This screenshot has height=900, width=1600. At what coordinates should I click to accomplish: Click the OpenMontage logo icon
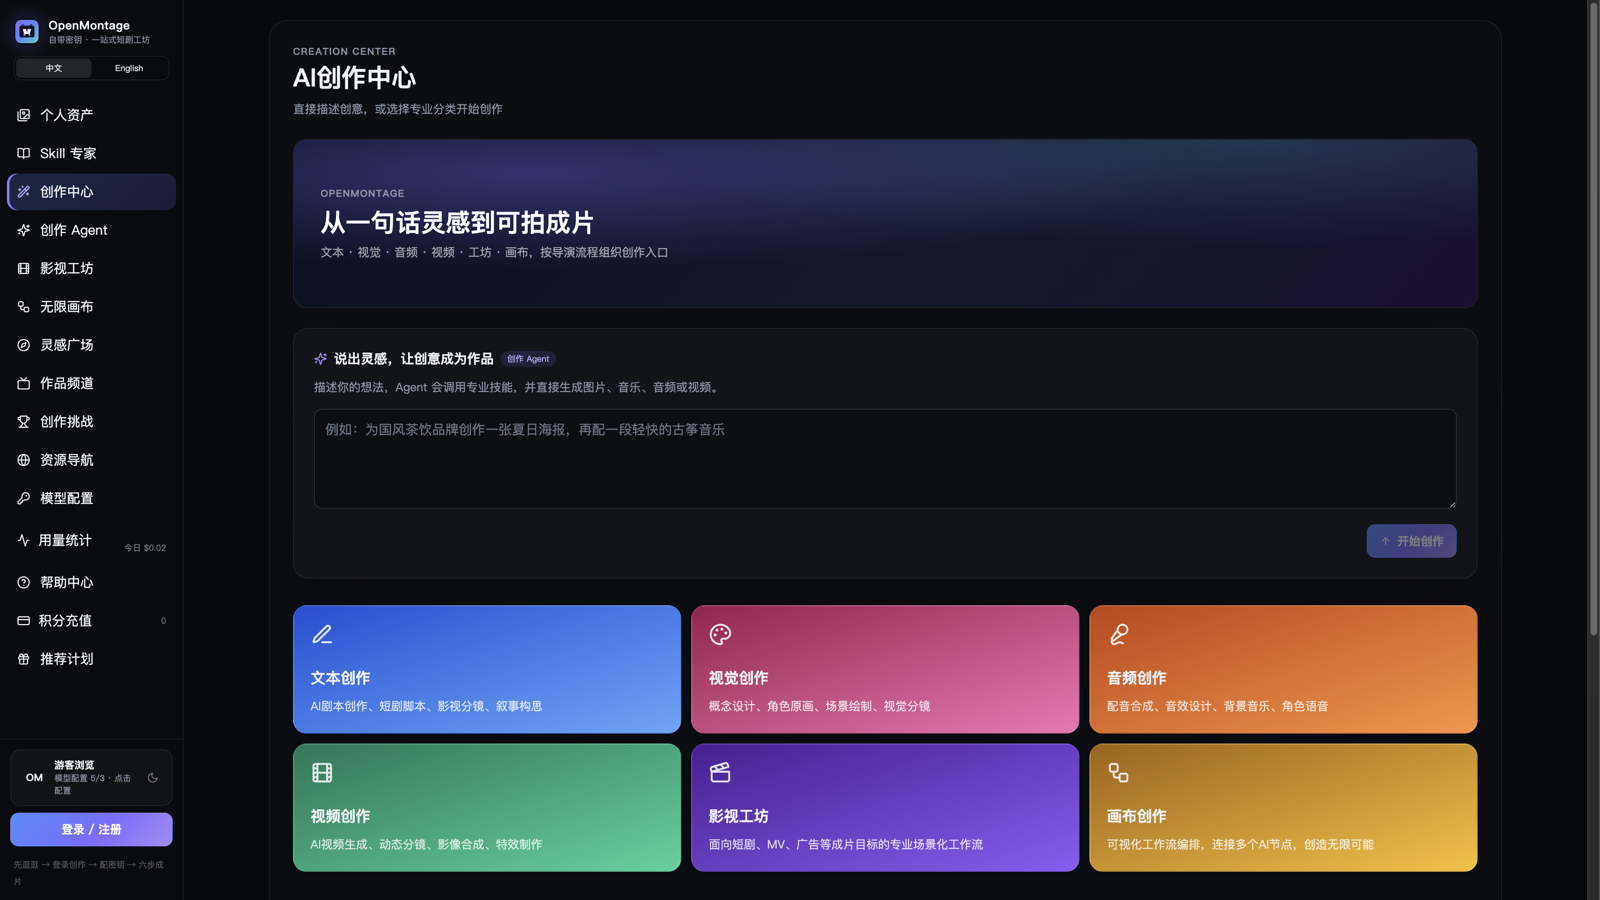(27, 31)
